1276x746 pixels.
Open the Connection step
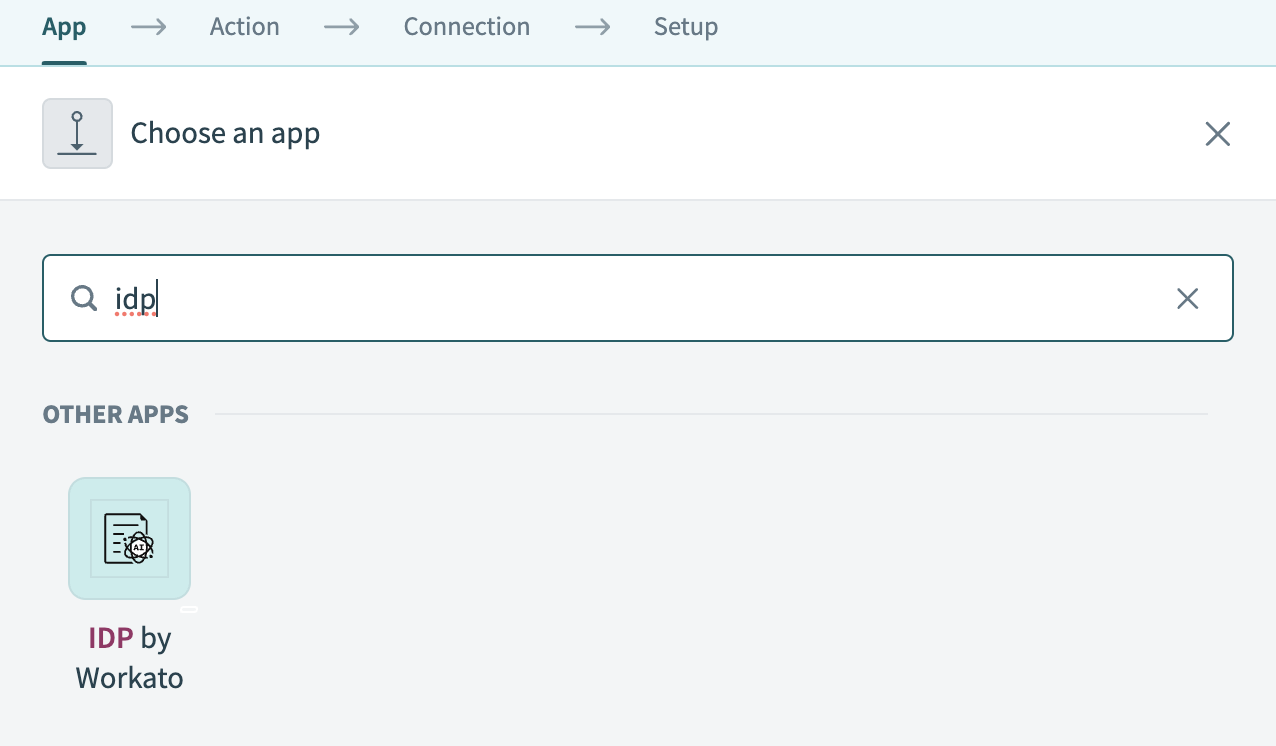tap(466, 27)
